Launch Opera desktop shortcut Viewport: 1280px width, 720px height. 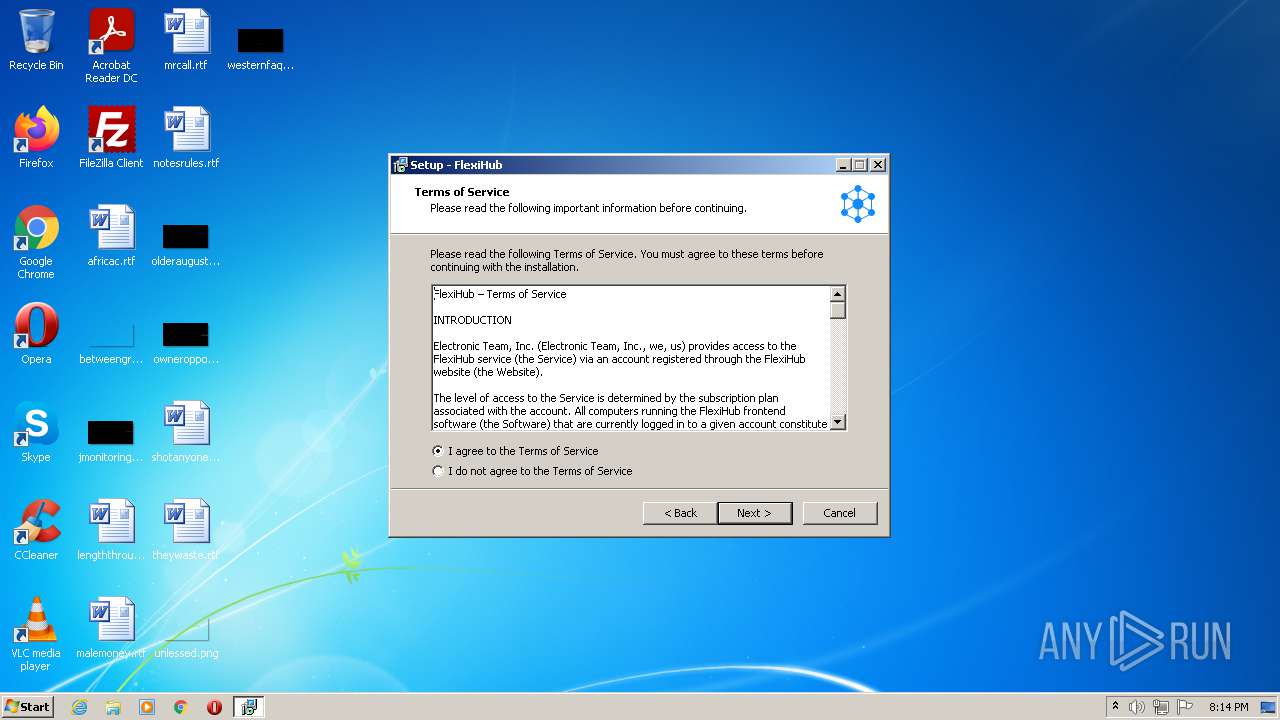(36, 334)
